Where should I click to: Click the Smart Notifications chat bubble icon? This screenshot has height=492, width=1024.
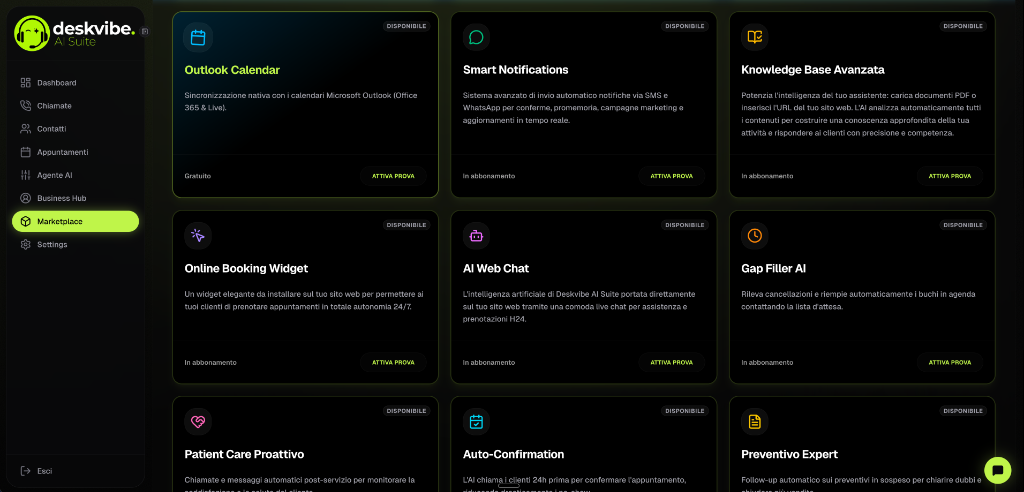point(476,38)
